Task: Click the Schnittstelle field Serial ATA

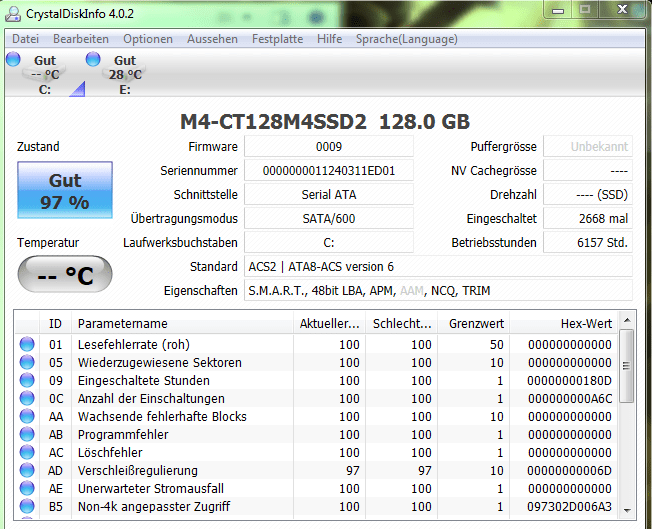Action: click(x=329, y=195)
